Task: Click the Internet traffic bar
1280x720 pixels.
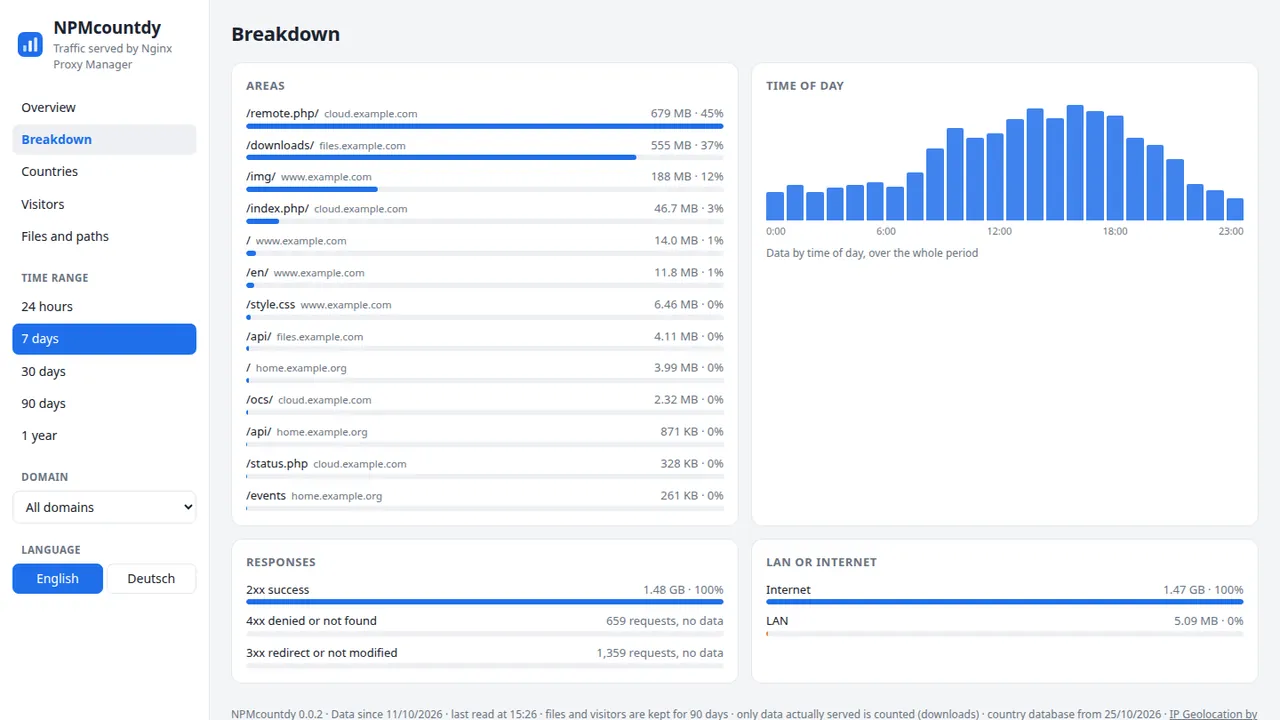Action: click(1005, 602)
